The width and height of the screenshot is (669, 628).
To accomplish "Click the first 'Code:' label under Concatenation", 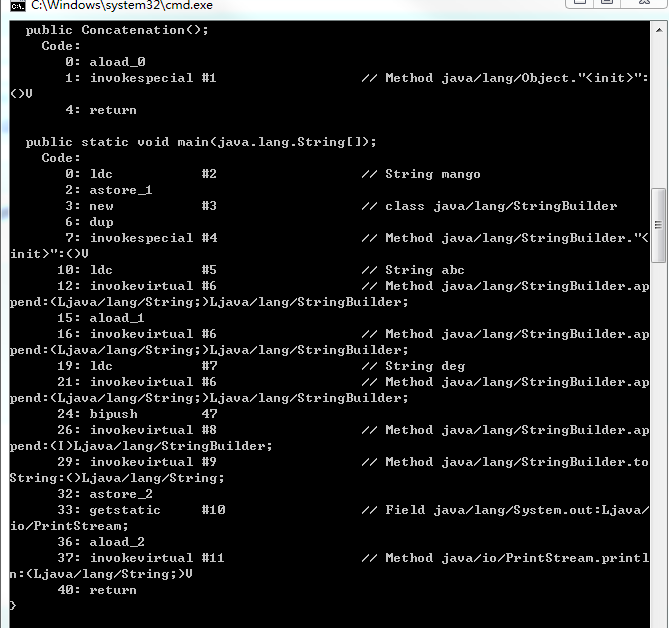I will pos(61,46).
